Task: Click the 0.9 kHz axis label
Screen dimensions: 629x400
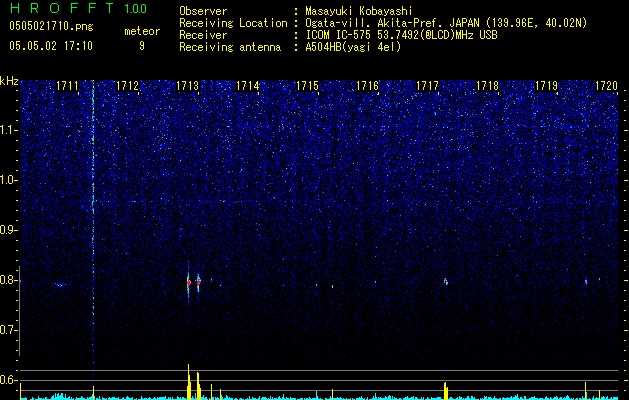Action: [x=8, y=230]
